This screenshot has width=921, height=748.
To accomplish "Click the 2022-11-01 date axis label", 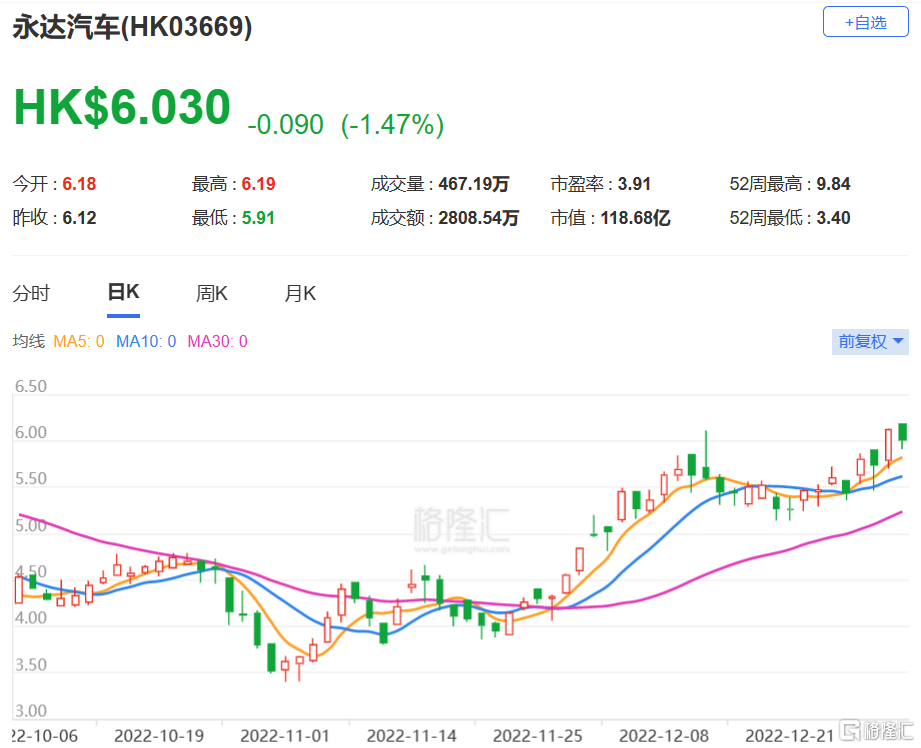I will [x=285, y=736].
